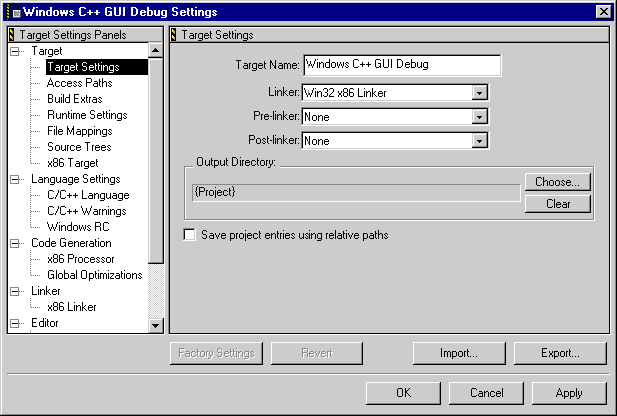Open the Linker dropdown arrow
Viewport: 617px width, 416px height.
[480, 93]
